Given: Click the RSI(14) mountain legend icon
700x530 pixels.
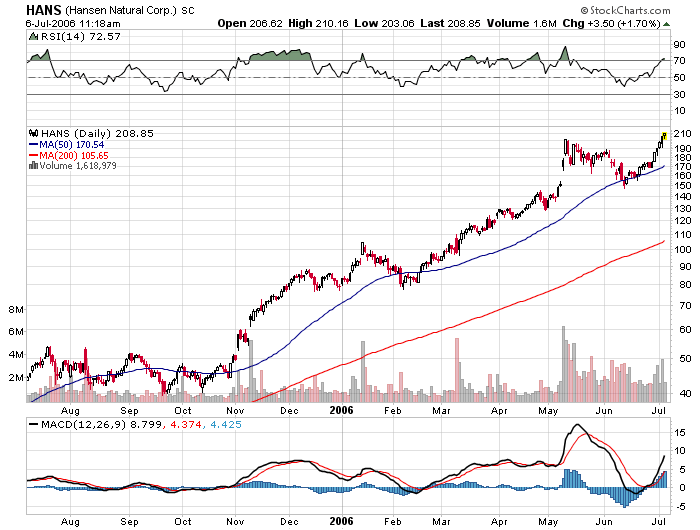Looking at the screenshot, I should [33, 37].
